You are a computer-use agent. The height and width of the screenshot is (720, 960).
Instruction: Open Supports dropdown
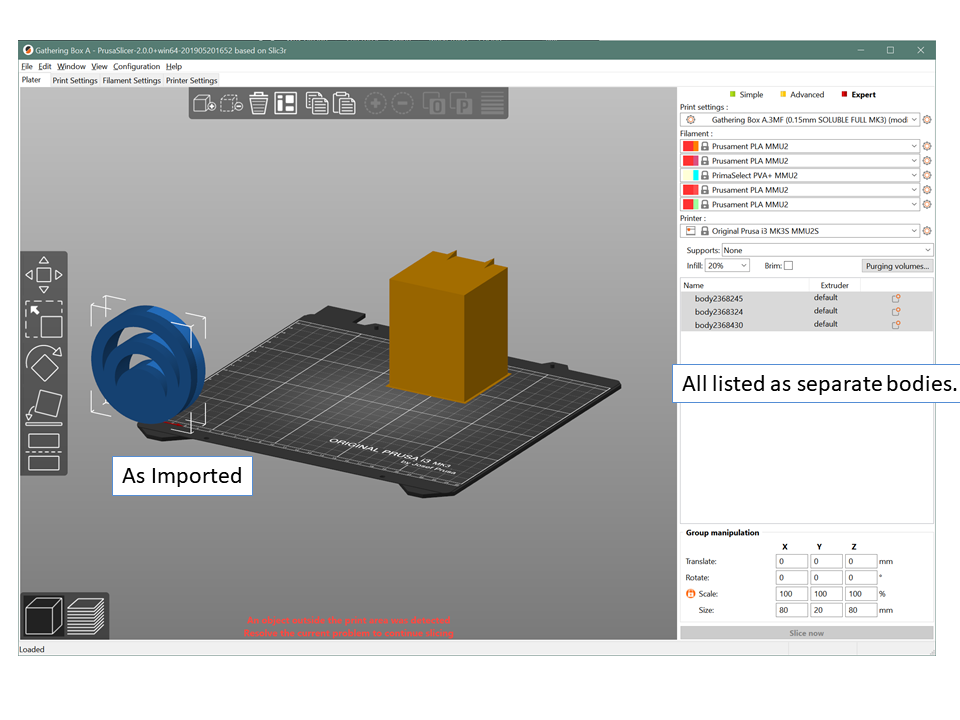point(827,250)
